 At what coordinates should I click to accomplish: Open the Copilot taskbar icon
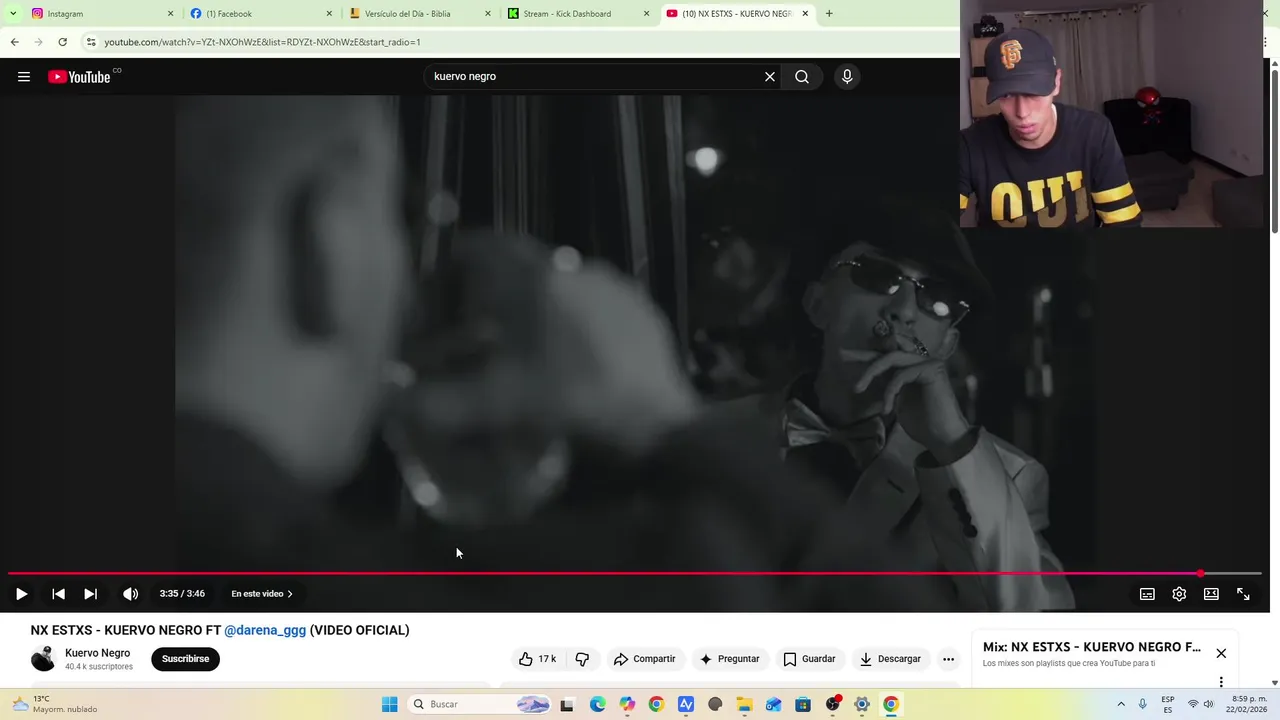(x=627, y=704)
